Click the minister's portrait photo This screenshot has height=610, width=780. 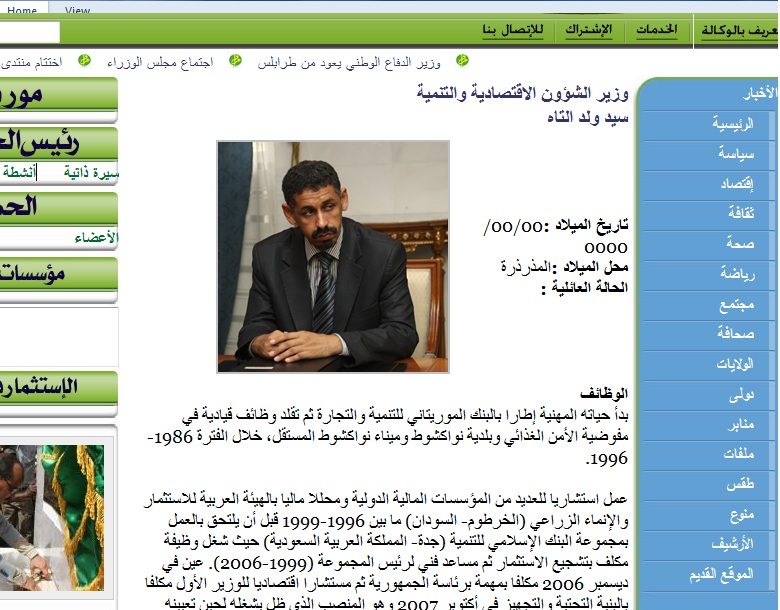(333, 257)
